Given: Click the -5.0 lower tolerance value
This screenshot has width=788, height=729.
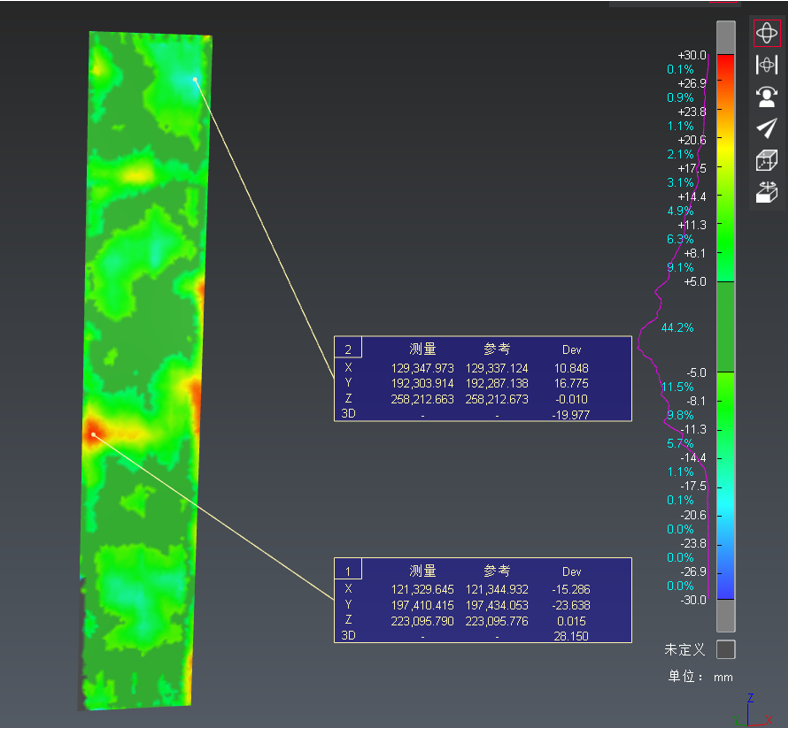Looking at the screenshot, I should coord(696,373).
